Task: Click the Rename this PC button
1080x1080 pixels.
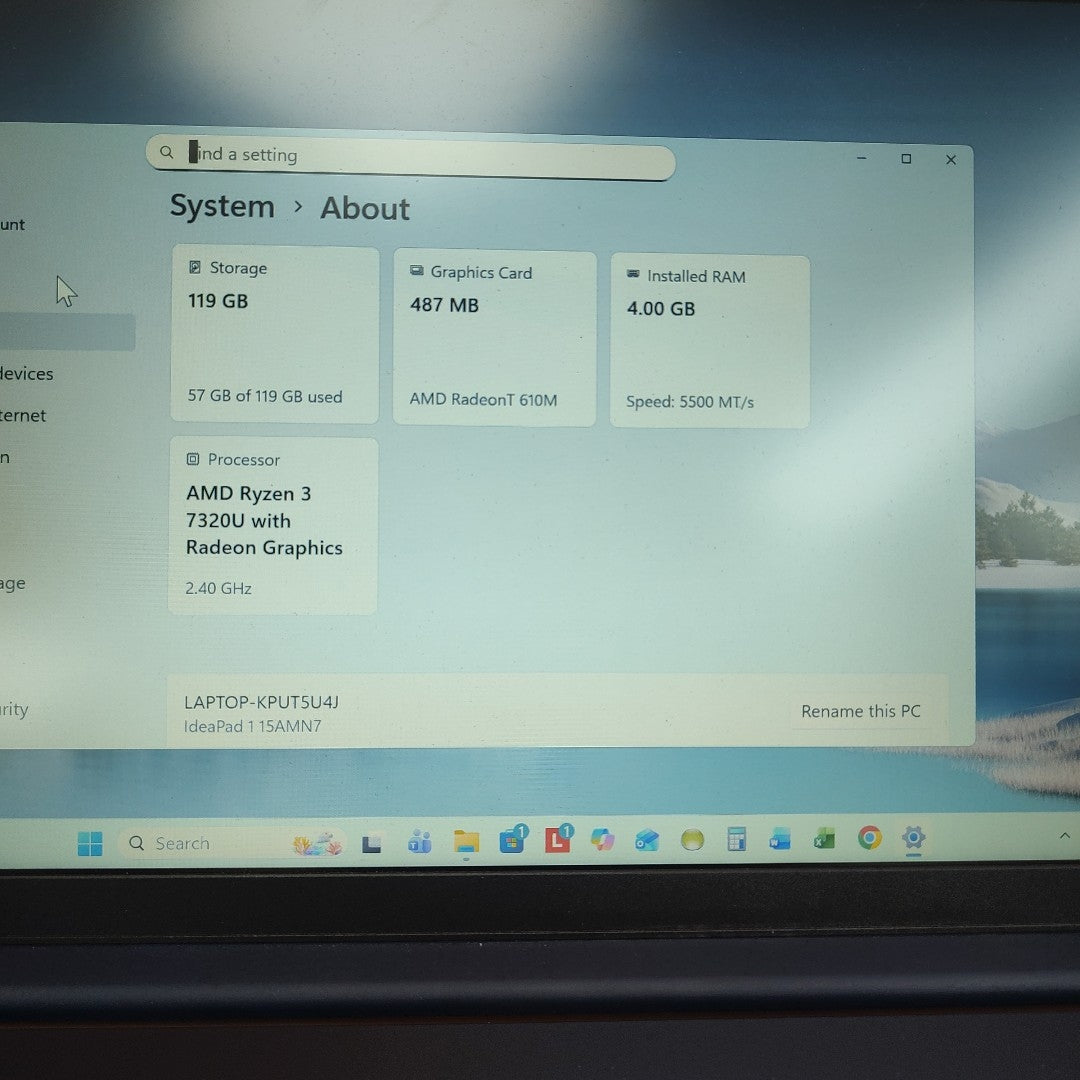Action: coord(861,711)
